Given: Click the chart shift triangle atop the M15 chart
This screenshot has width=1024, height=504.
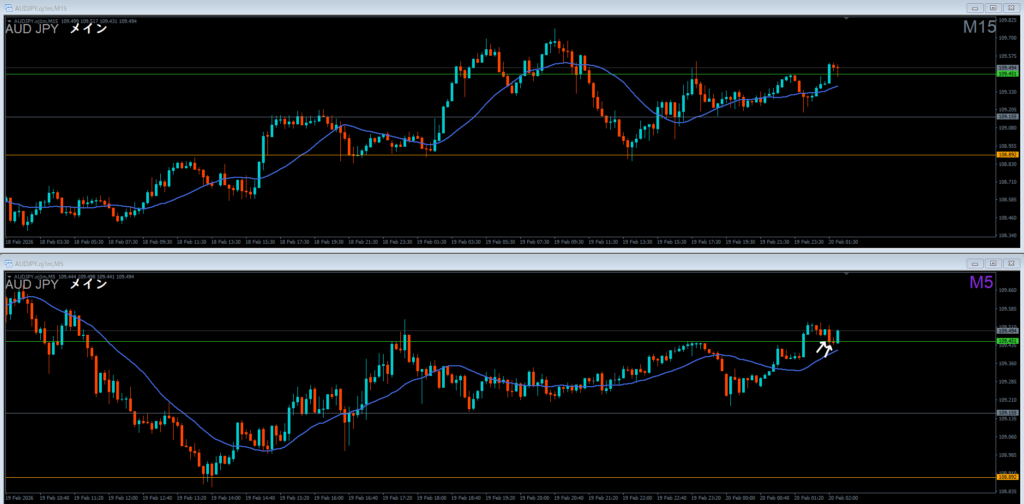Looking at the screenshot, I should click(847, 18).
